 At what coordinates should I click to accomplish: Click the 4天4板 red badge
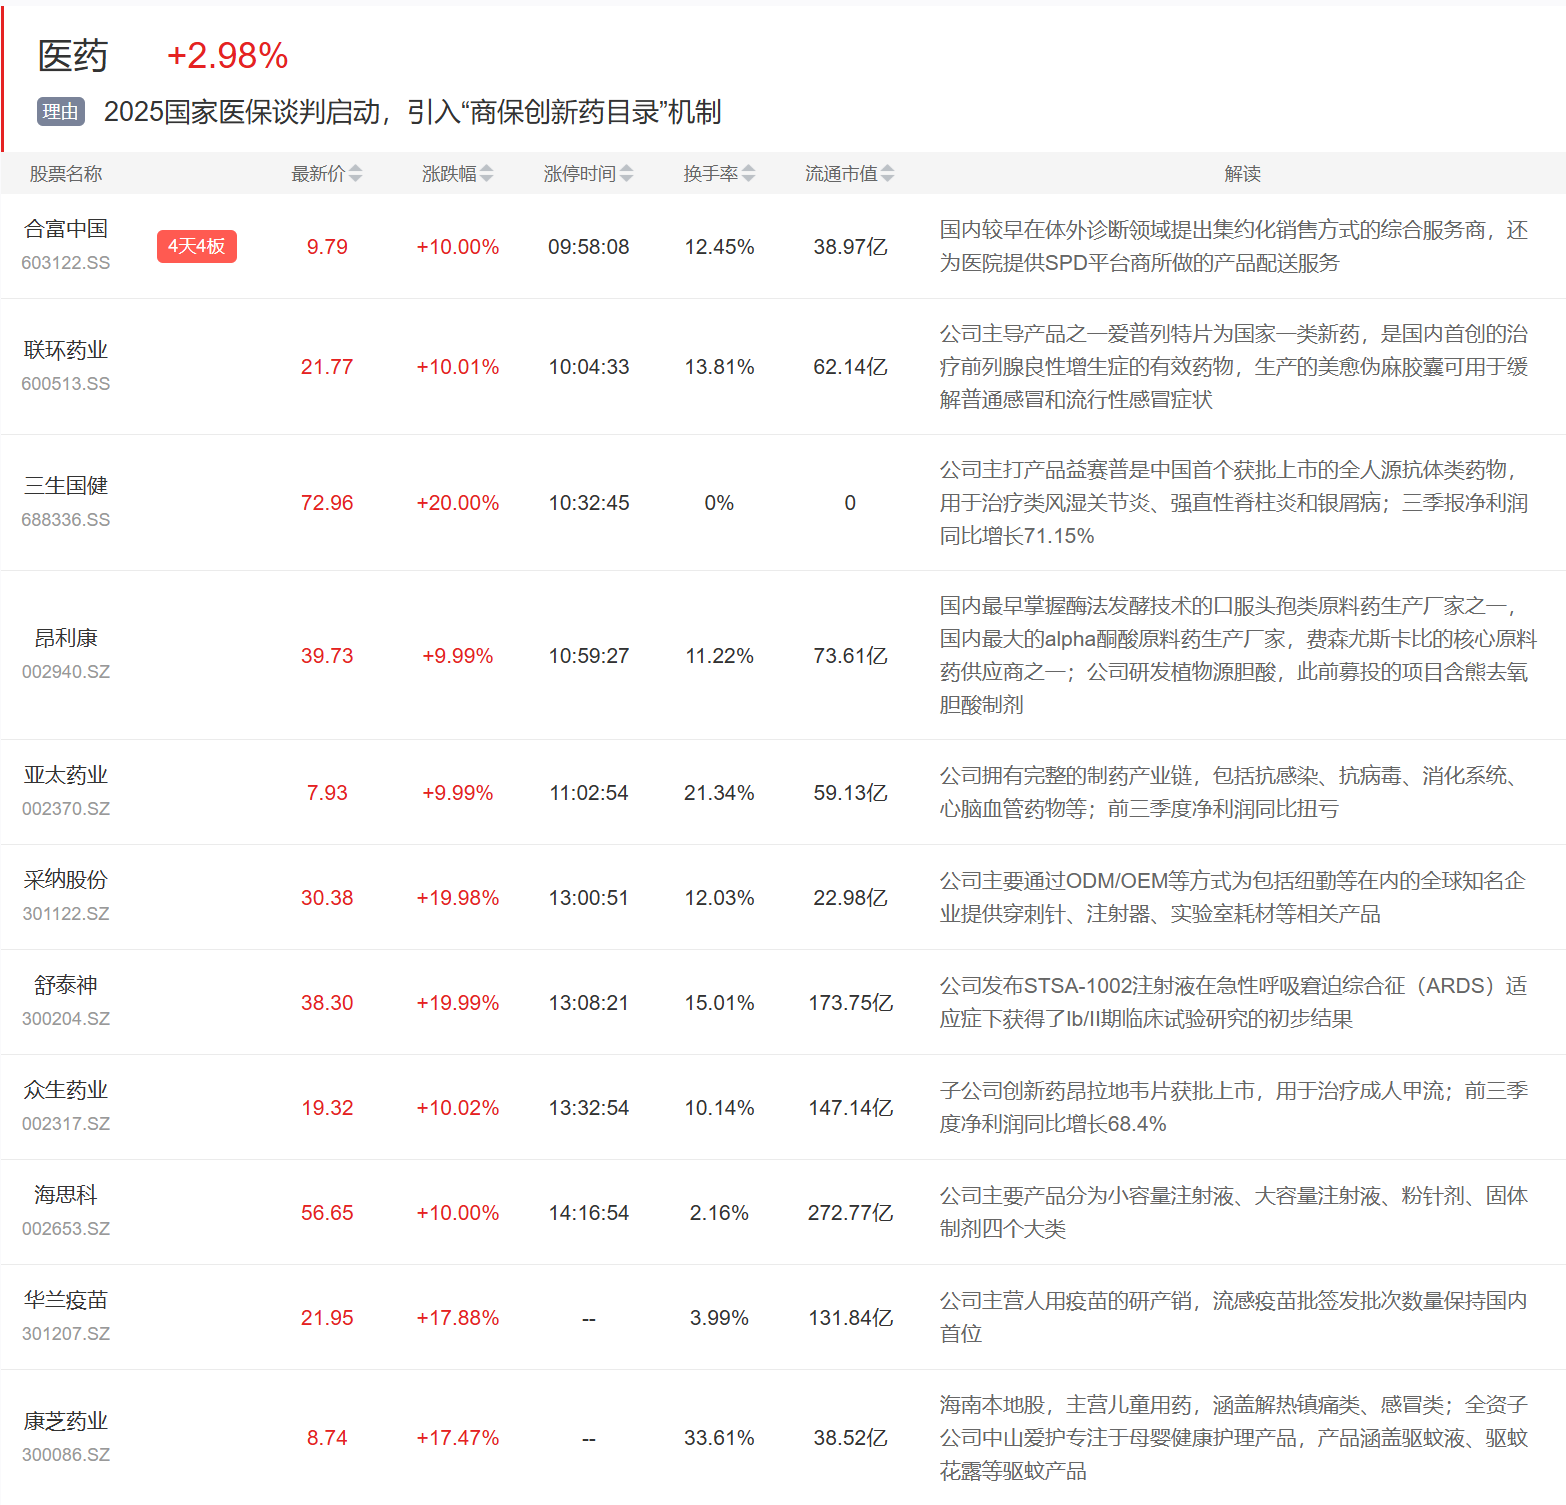(196, 246)
